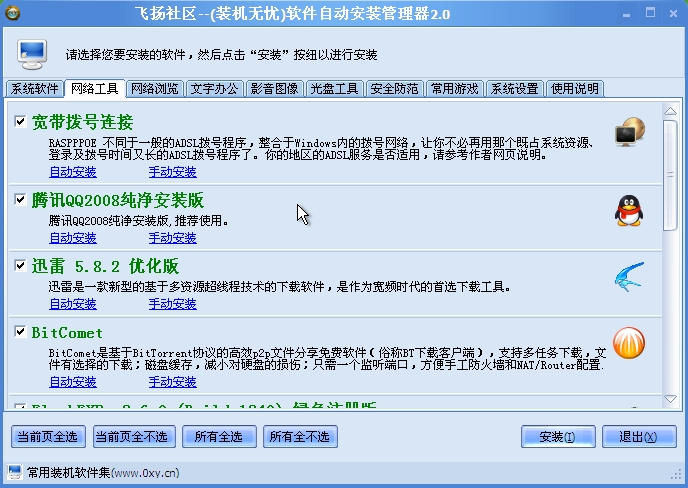Viewport: 688px width, 488px height.
Task: Select the 网络工具 tab
Action: 95,88
